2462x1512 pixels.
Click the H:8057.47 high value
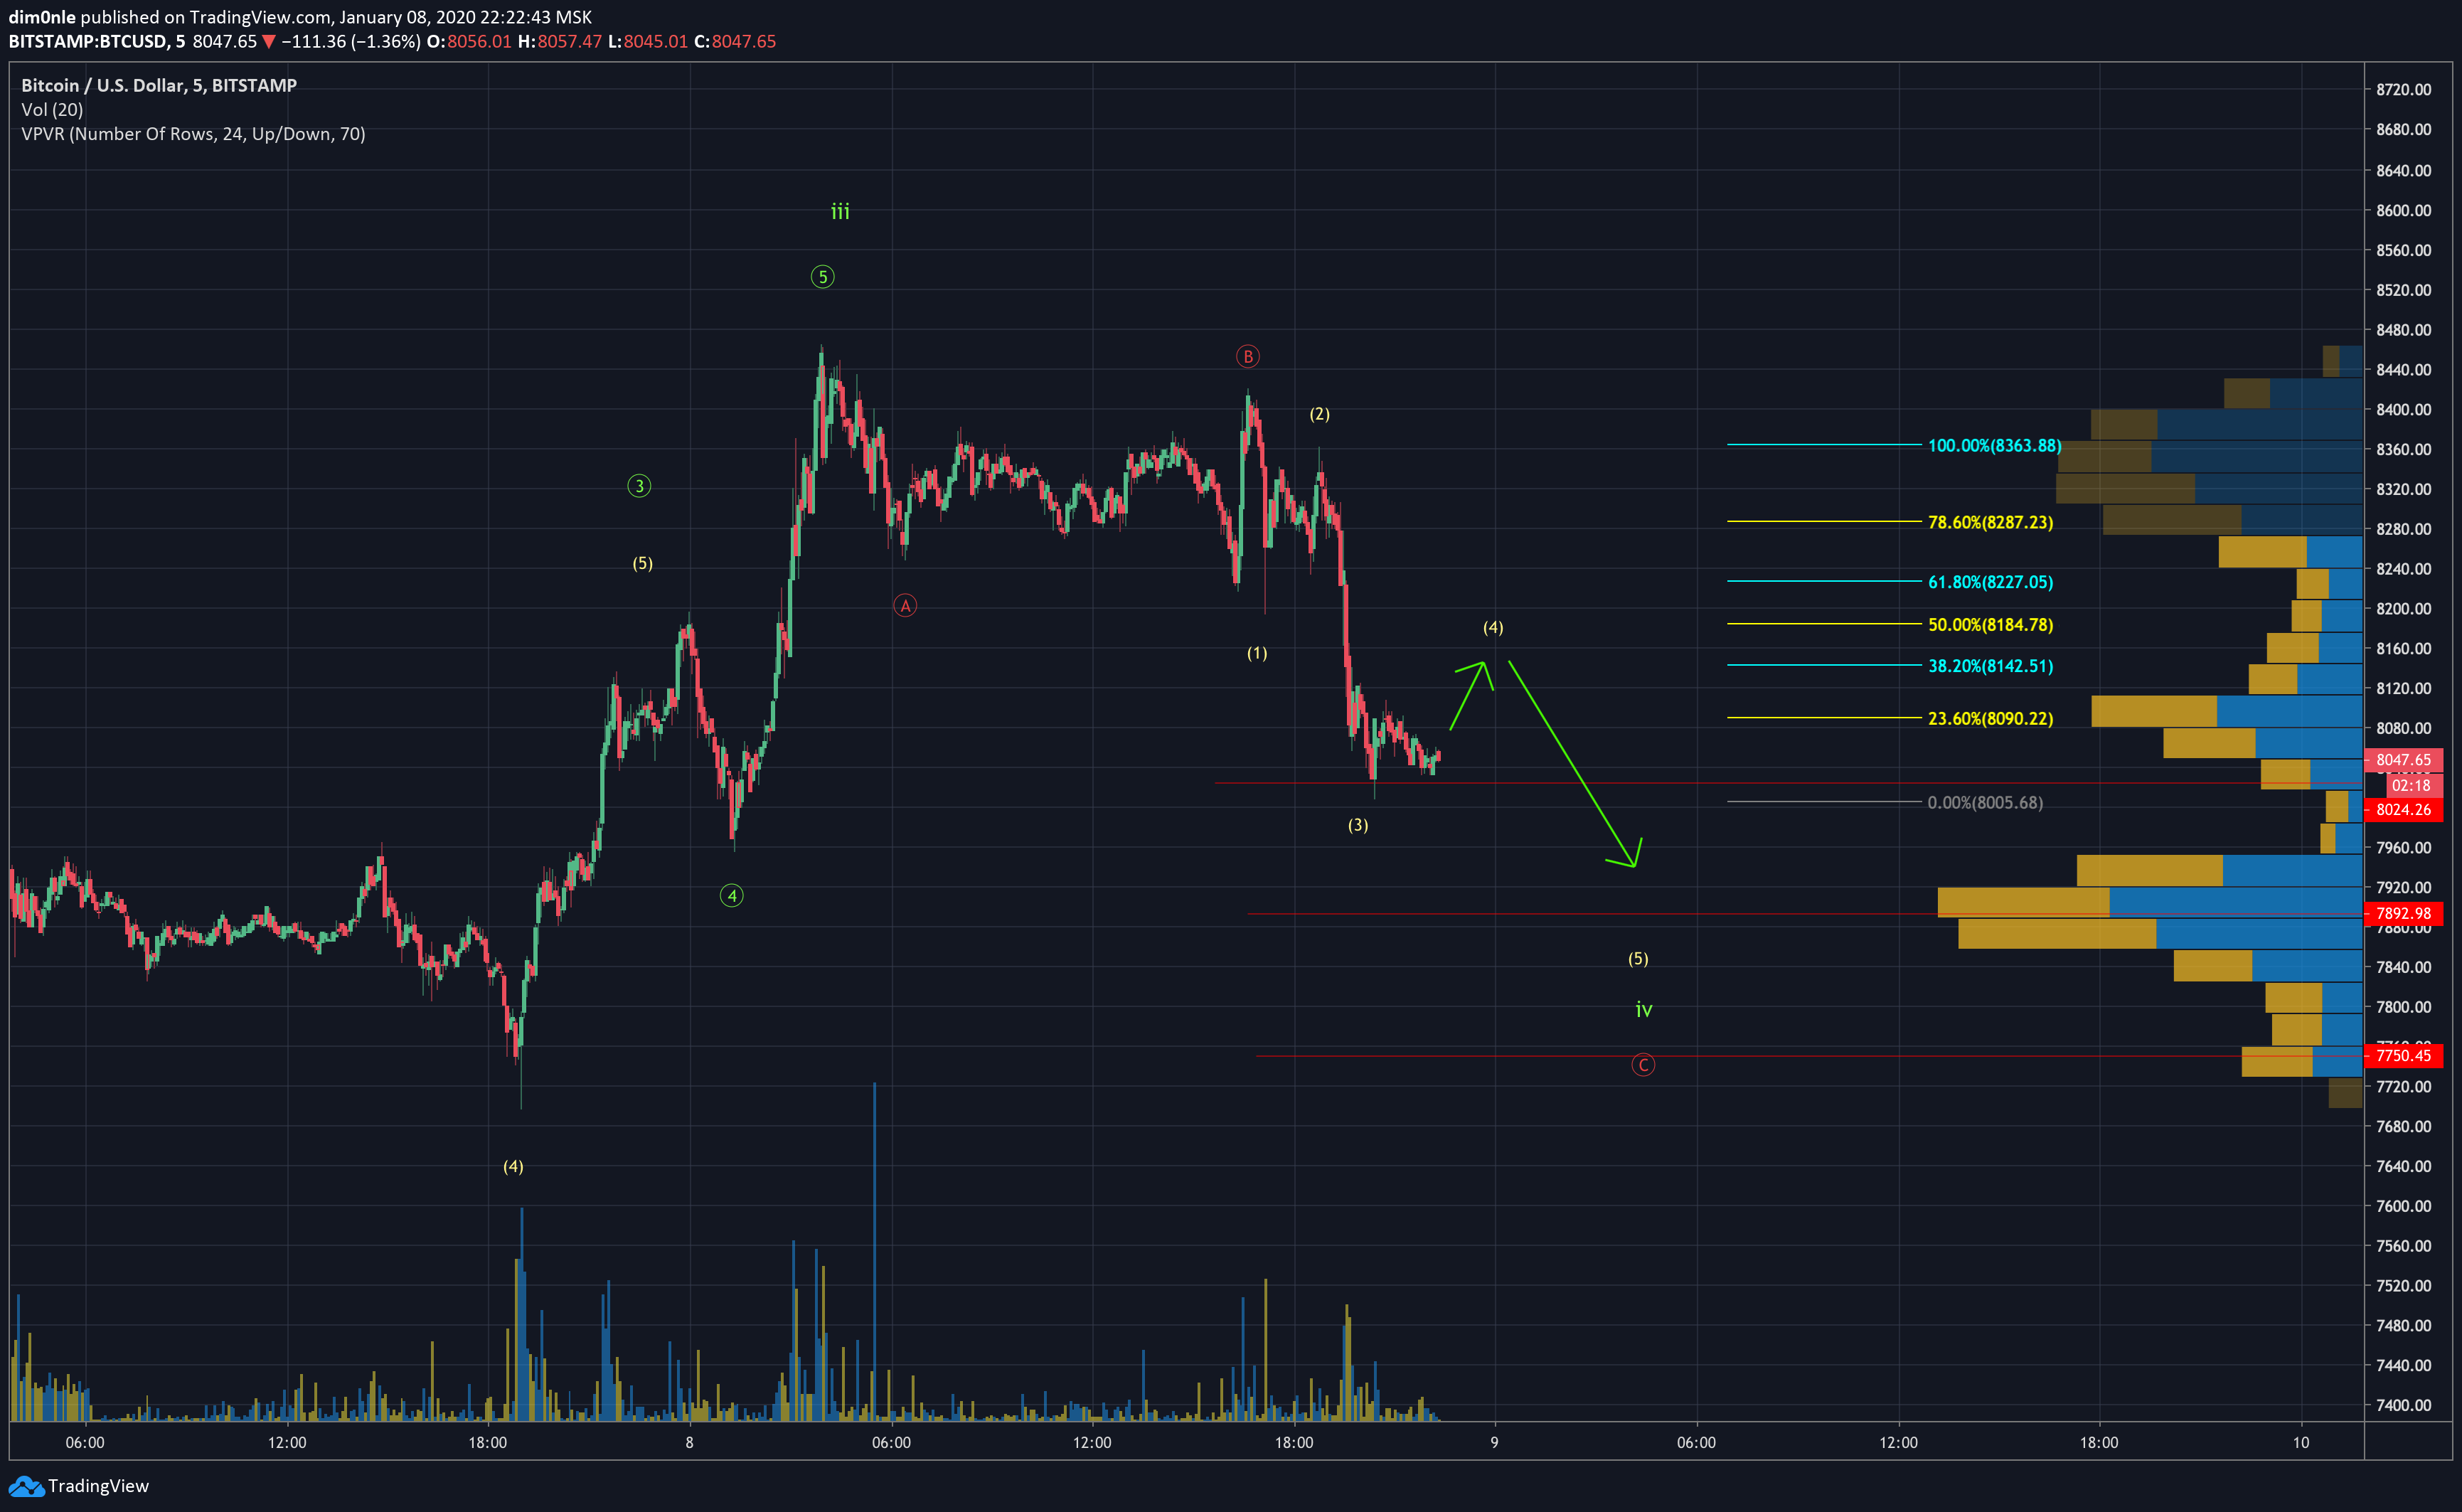(560, 41)
